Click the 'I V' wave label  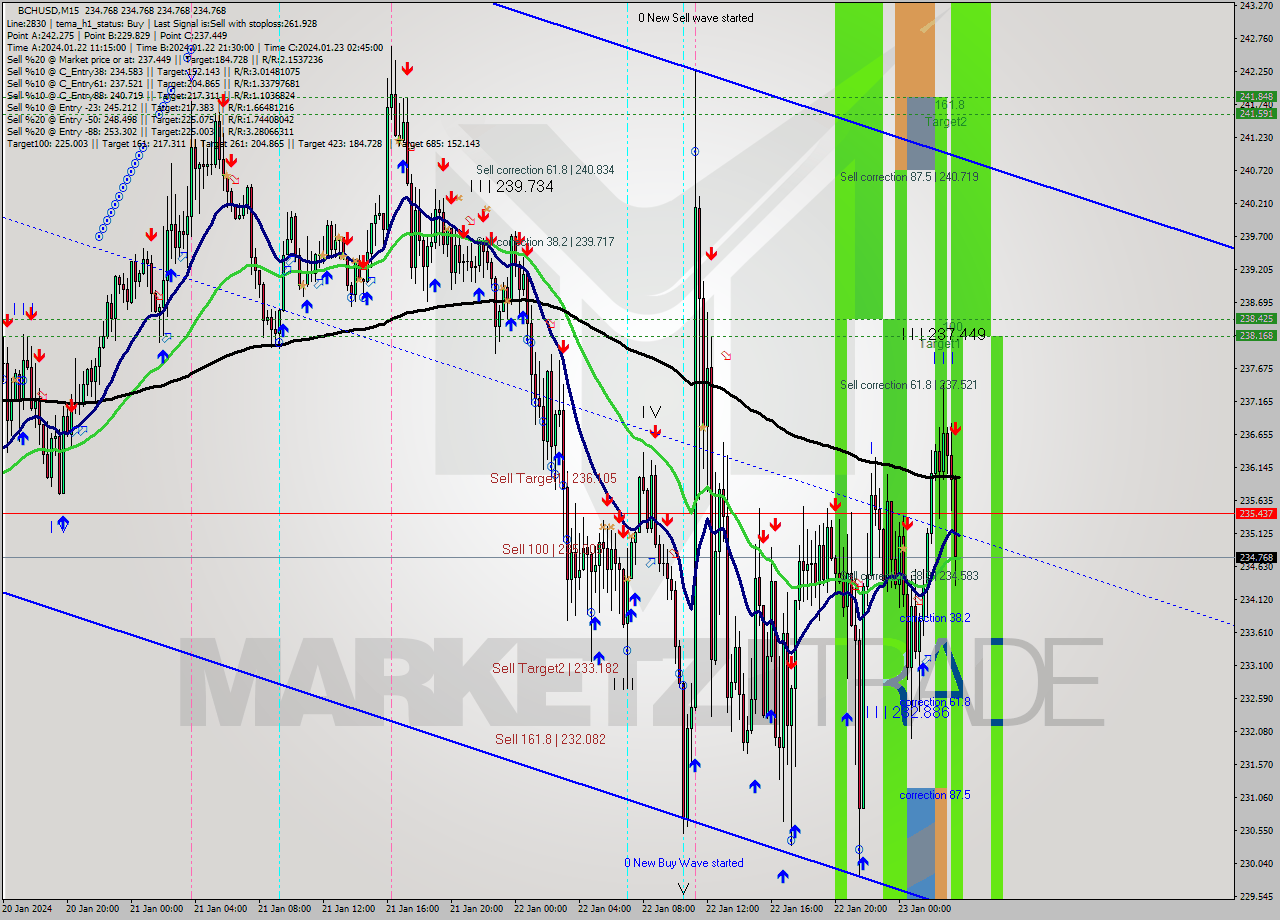(651, 412)
